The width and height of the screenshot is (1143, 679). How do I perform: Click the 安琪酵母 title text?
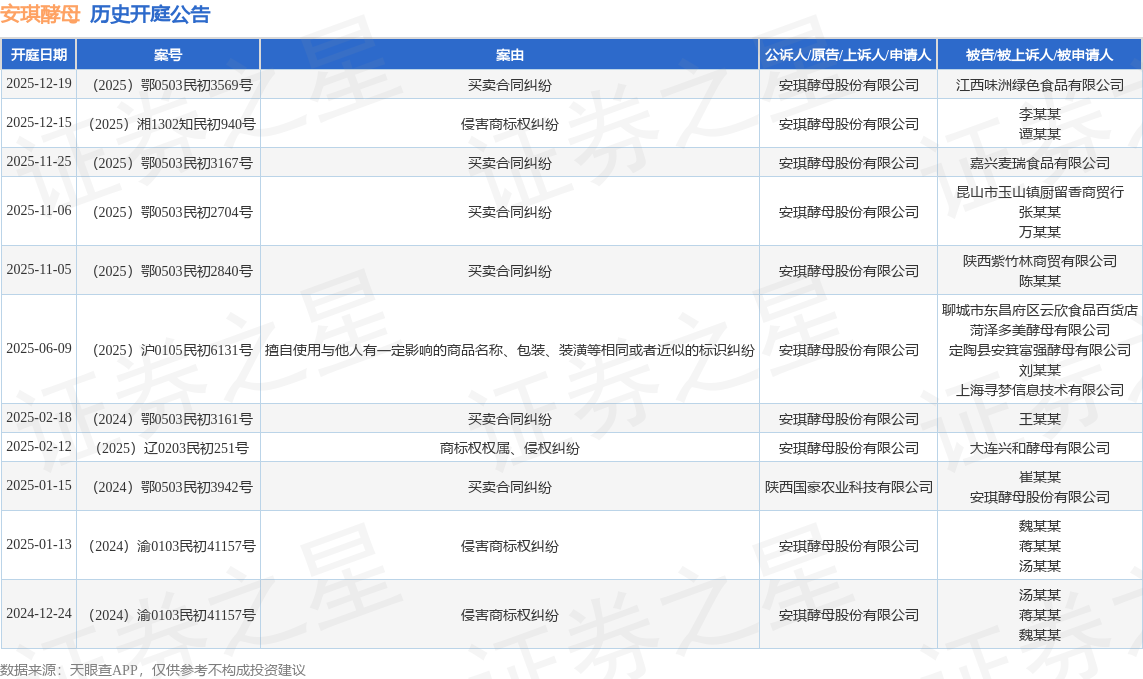click(40, 14)
